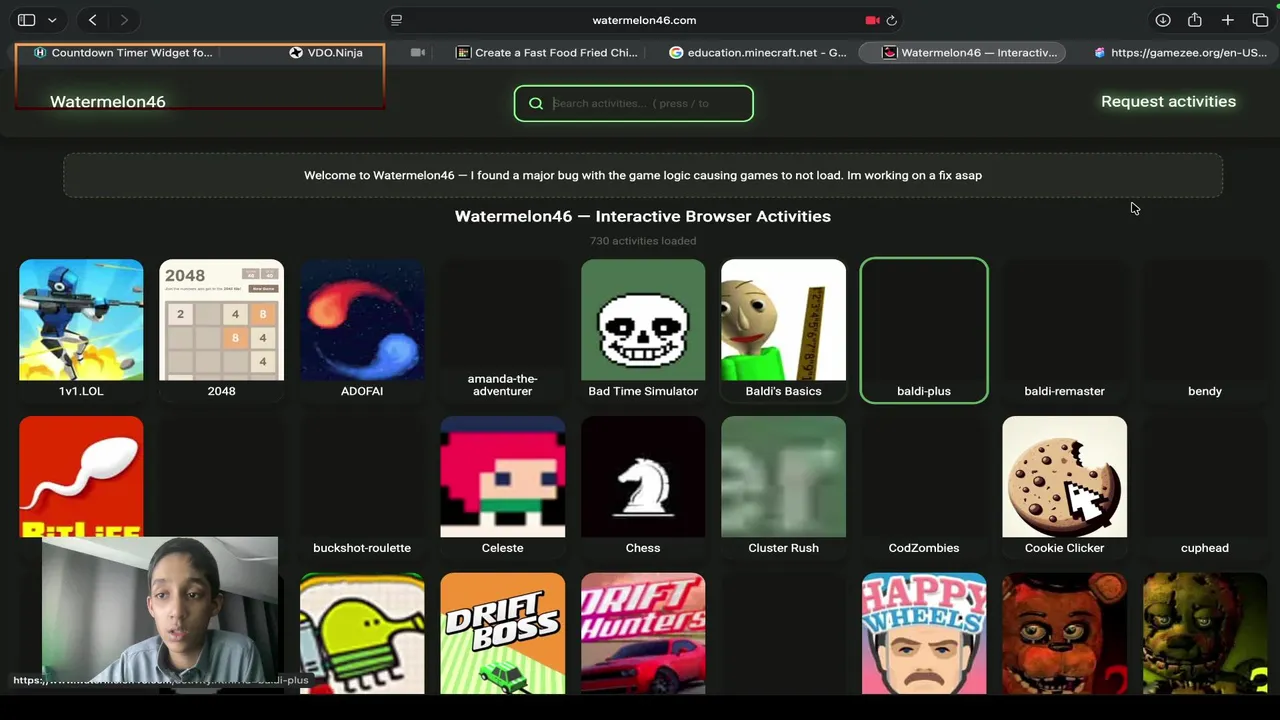Open Cookie Clicker tile
The width and height of the screenshot is (1280, 720).
(x=1064, y=487)
